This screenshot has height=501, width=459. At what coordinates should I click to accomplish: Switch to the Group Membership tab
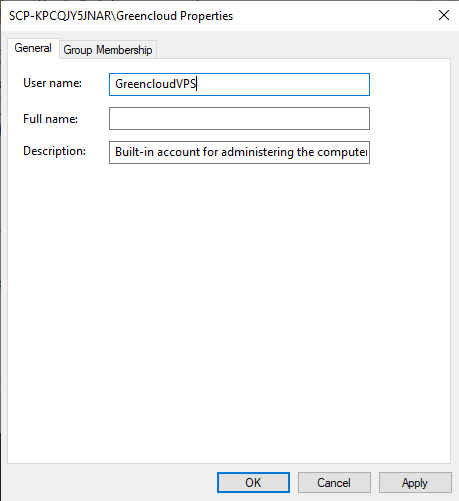(108, 50)
